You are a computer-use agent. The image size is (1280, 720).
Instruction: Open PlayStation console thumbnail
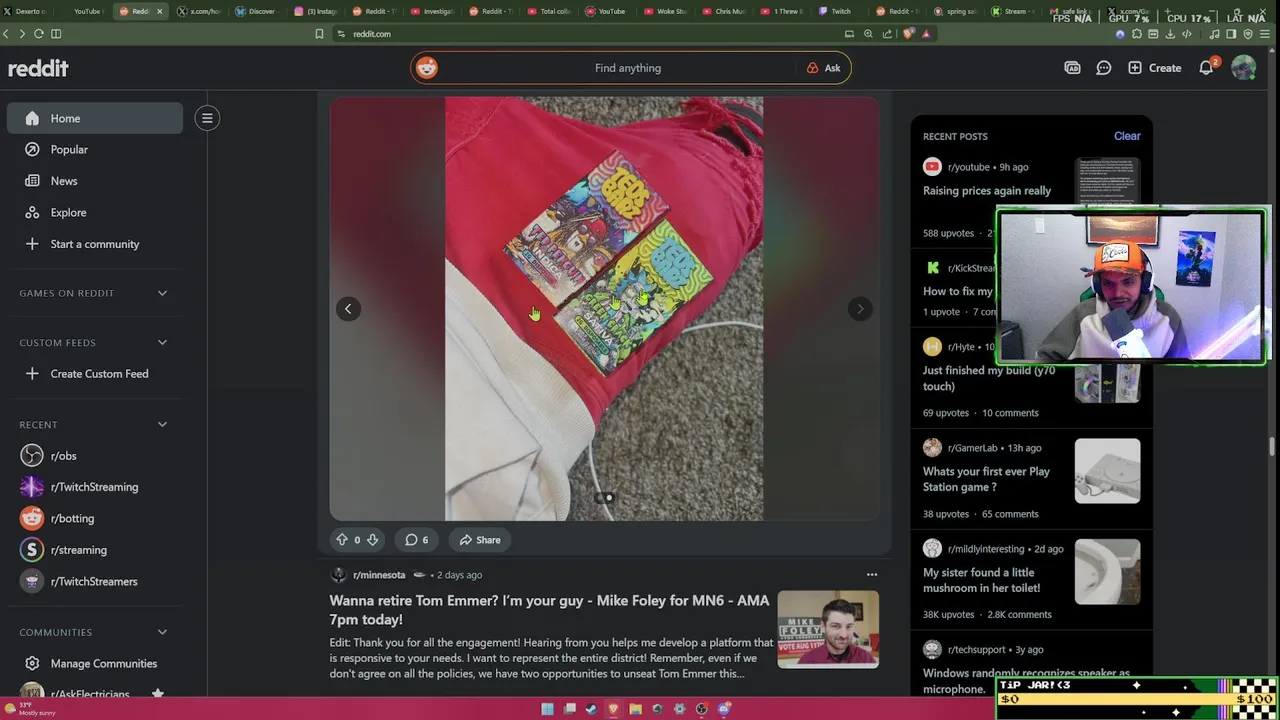tap(1107, 471)
